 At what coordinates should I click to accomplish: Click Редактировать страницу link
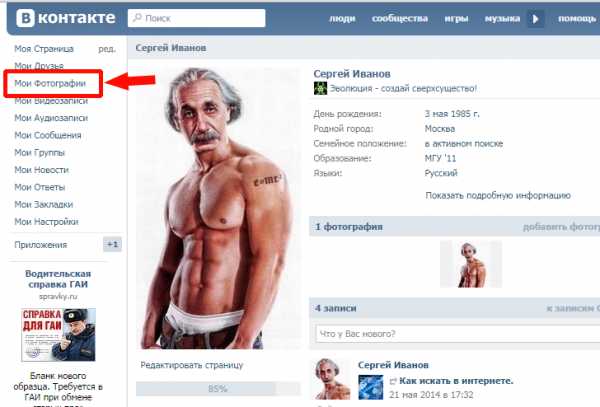192,365
